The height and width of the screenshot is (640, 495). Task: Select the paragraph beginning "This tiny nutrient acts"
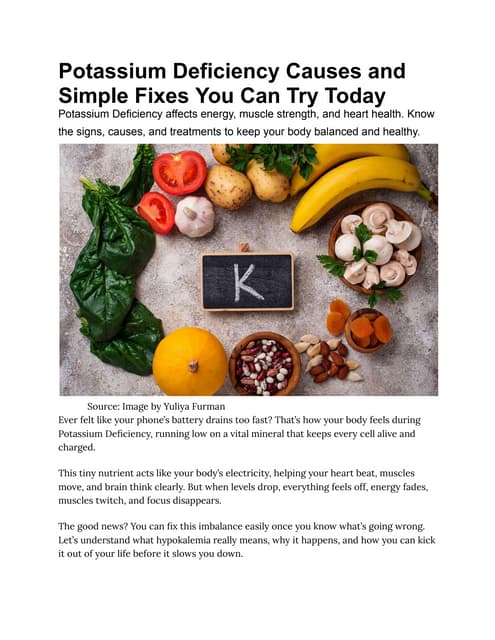(x=243, y=487)
